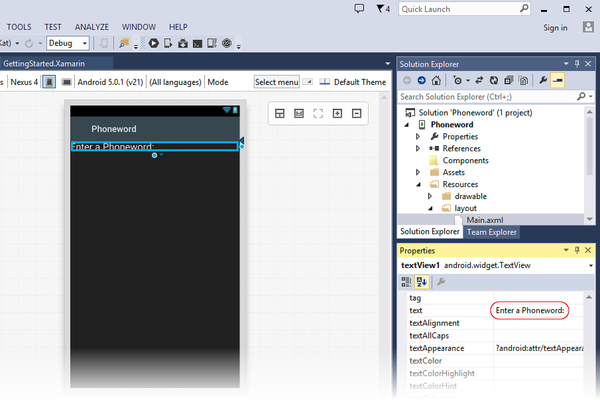Click the zoom in icon in designer toolbar
This screenshot has height=400, width=600.
337,114
